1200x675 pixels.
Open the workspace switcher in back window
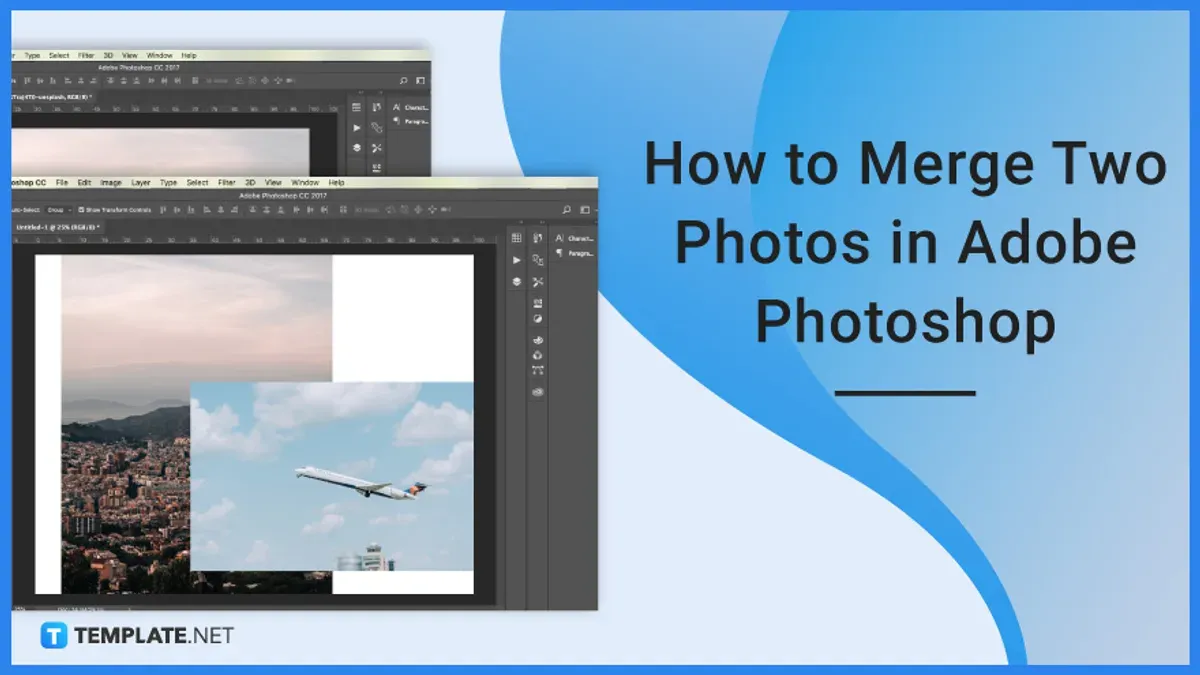pyautogui.click(x=420, y=80)
